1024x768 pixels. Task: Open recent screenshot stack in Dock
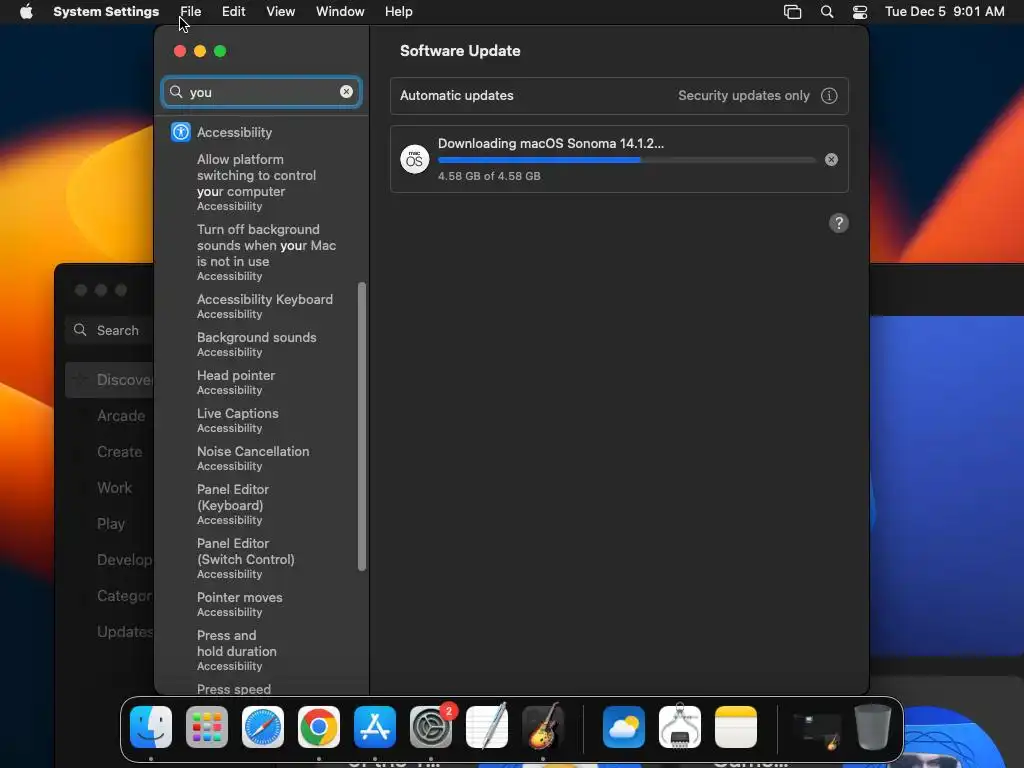(x=816, y=730)
